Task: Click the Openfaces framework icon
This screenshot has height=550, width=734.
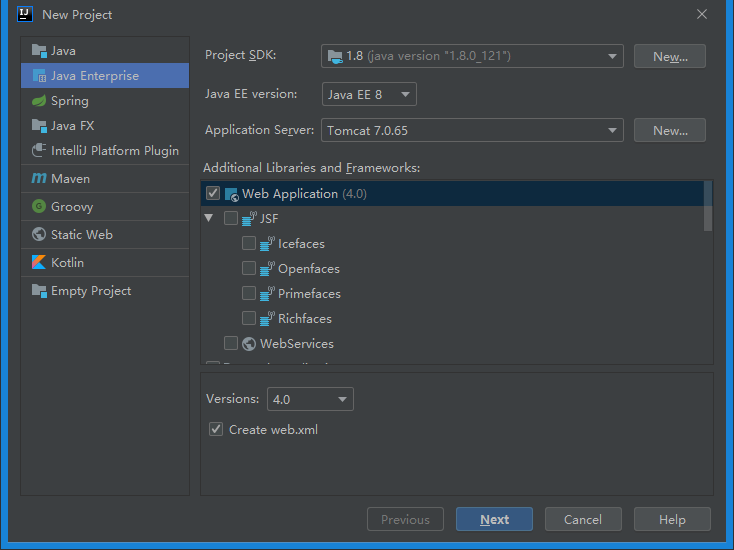Action: tap(267, 269)
